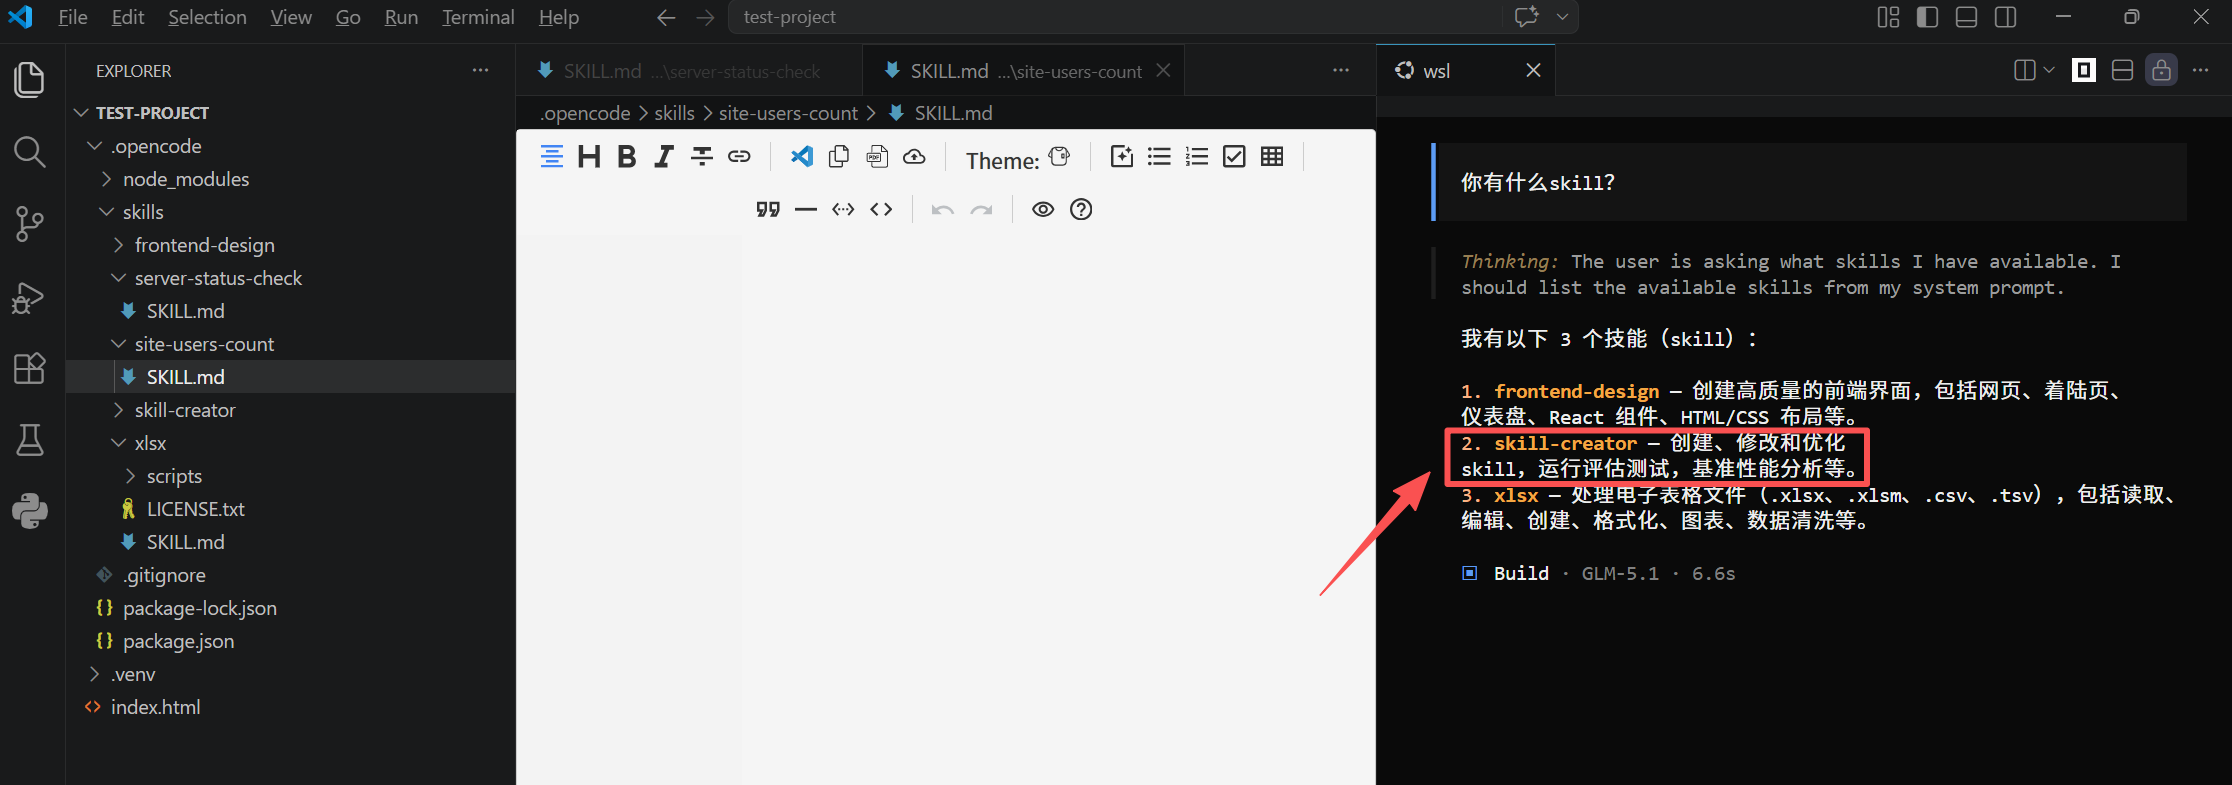Insert an ordered numbered list
The height and width of the screenshot is (785, 2232).
[x=1197, y=156]
